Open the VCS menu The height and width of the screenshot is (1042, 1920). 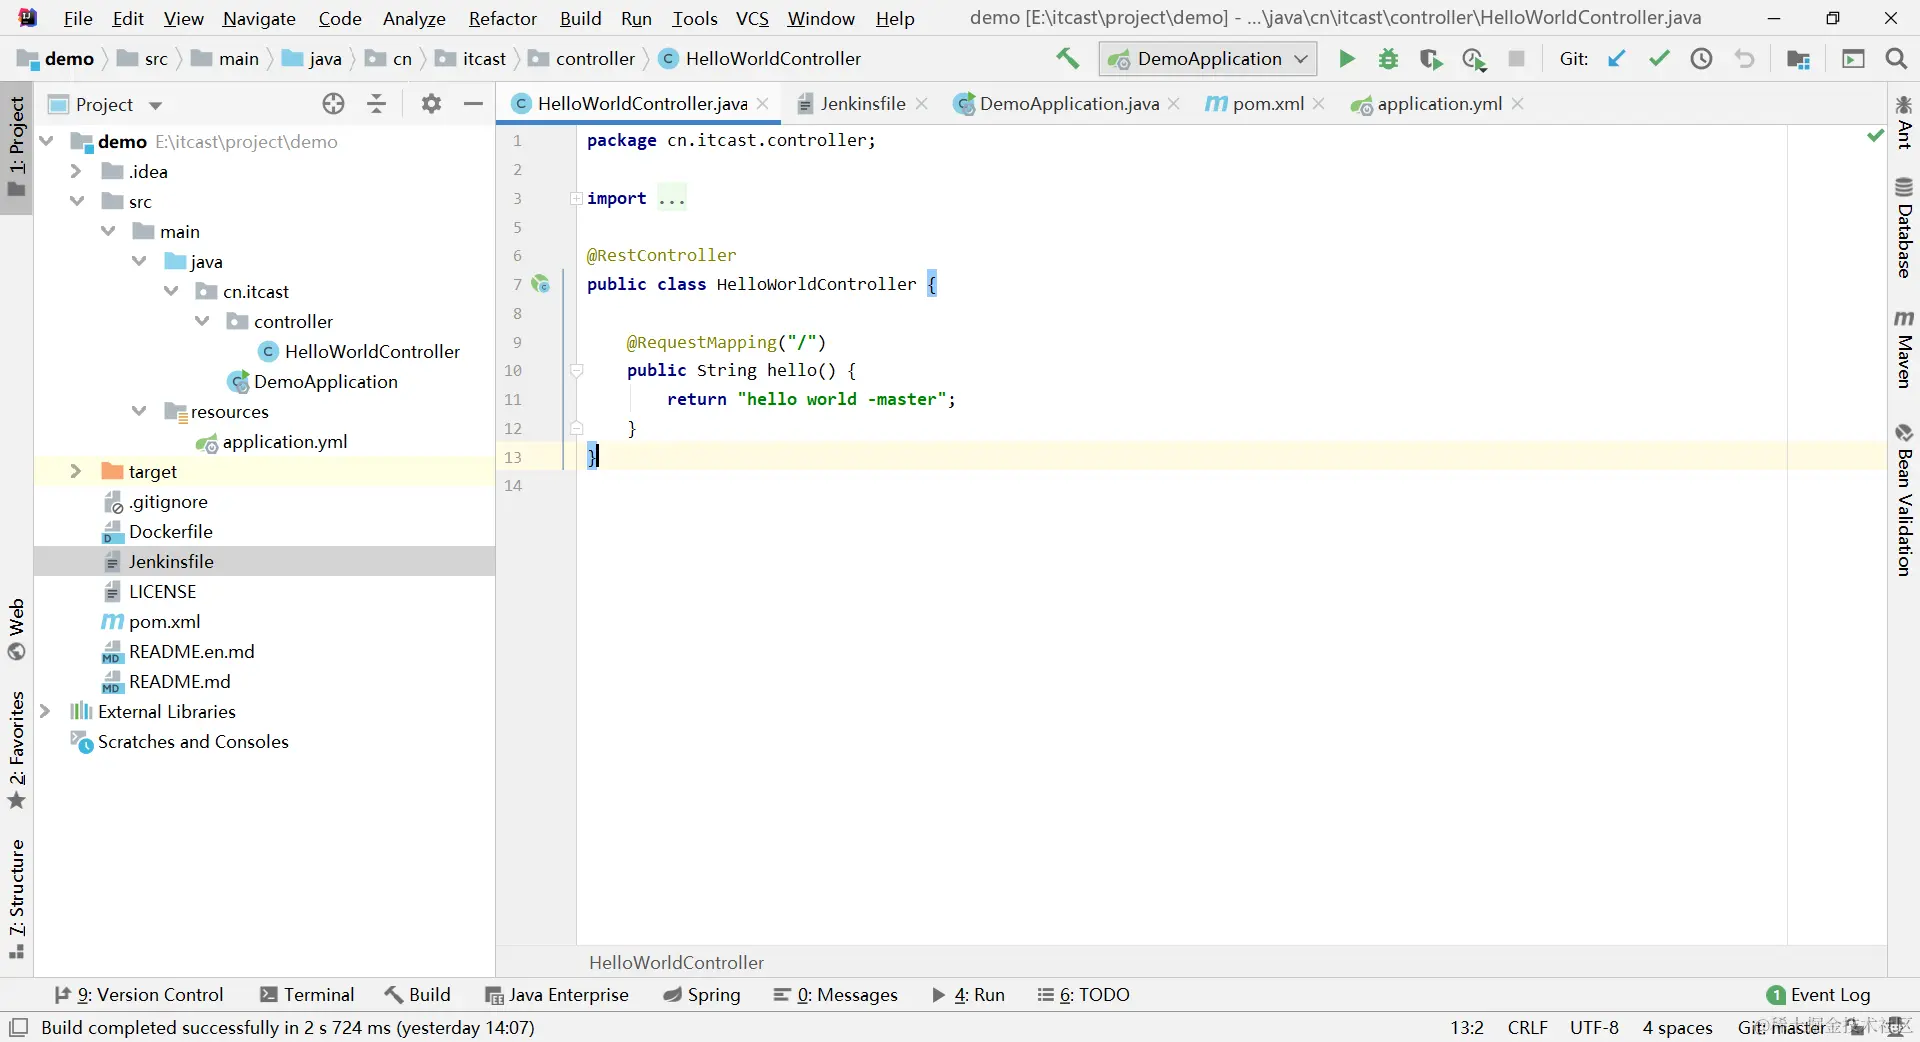pos(752,18)
